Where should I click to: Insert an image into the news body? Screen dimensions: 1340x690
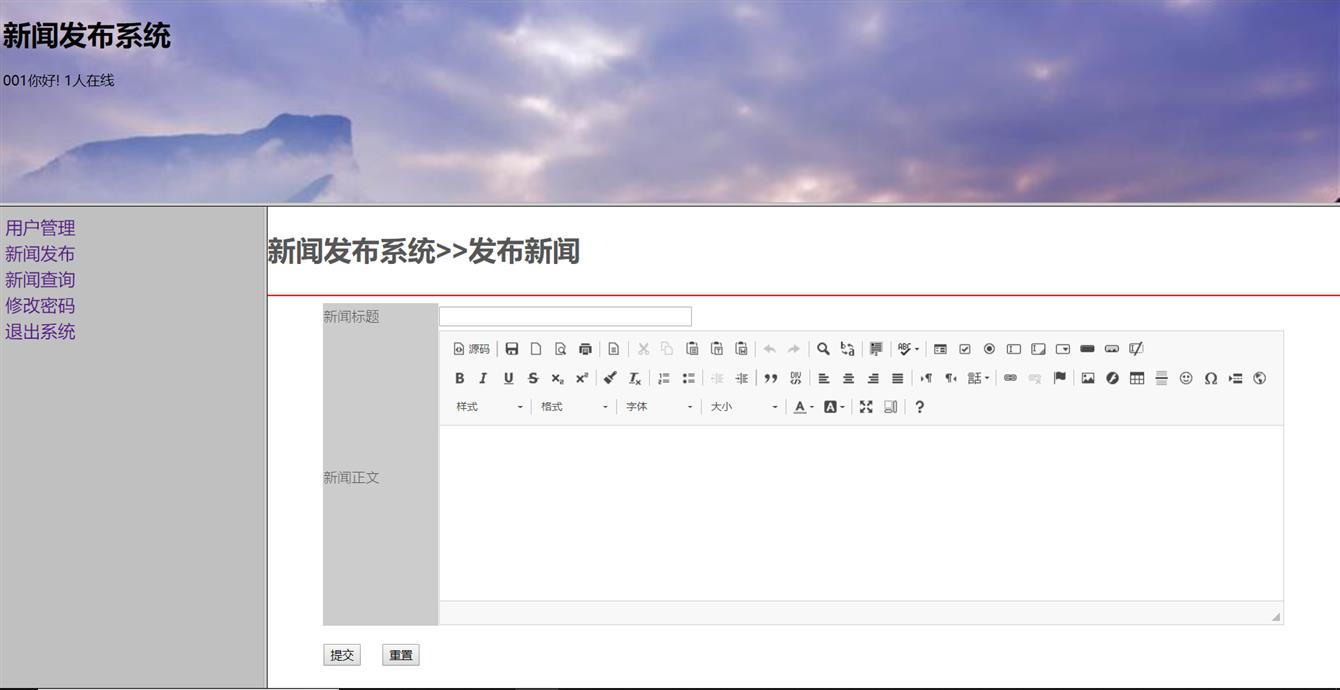(1088, 378)
